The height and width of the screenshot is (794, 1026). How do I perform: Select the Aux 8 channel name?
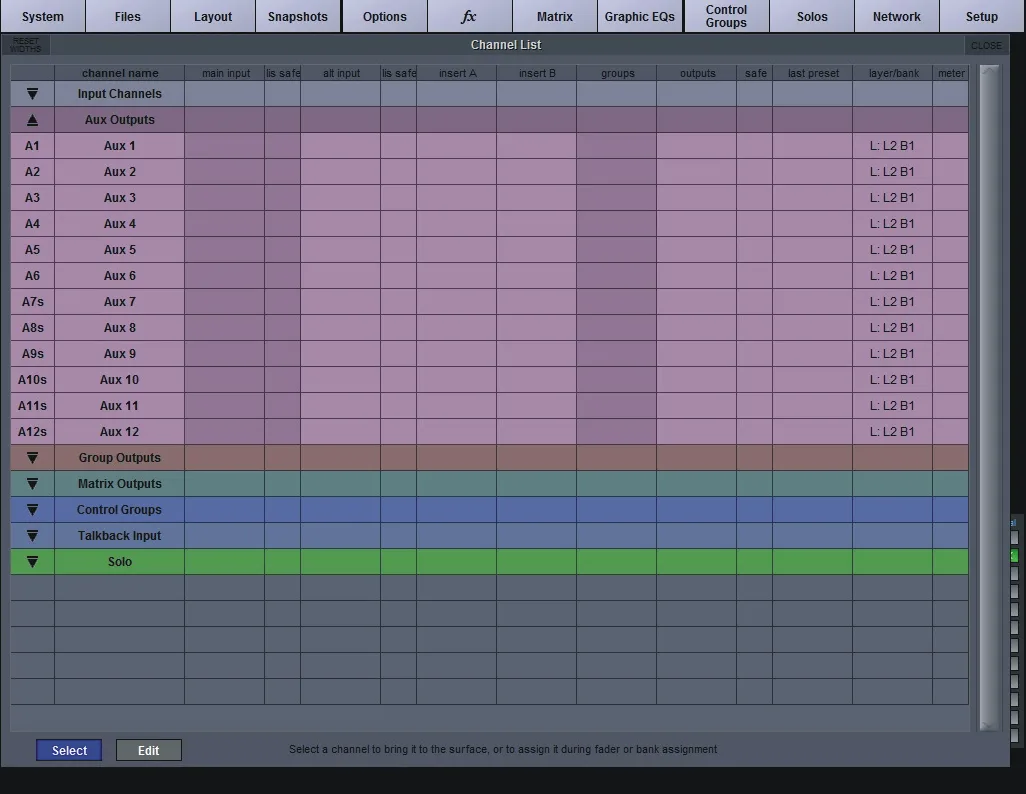tap(120, 327)
